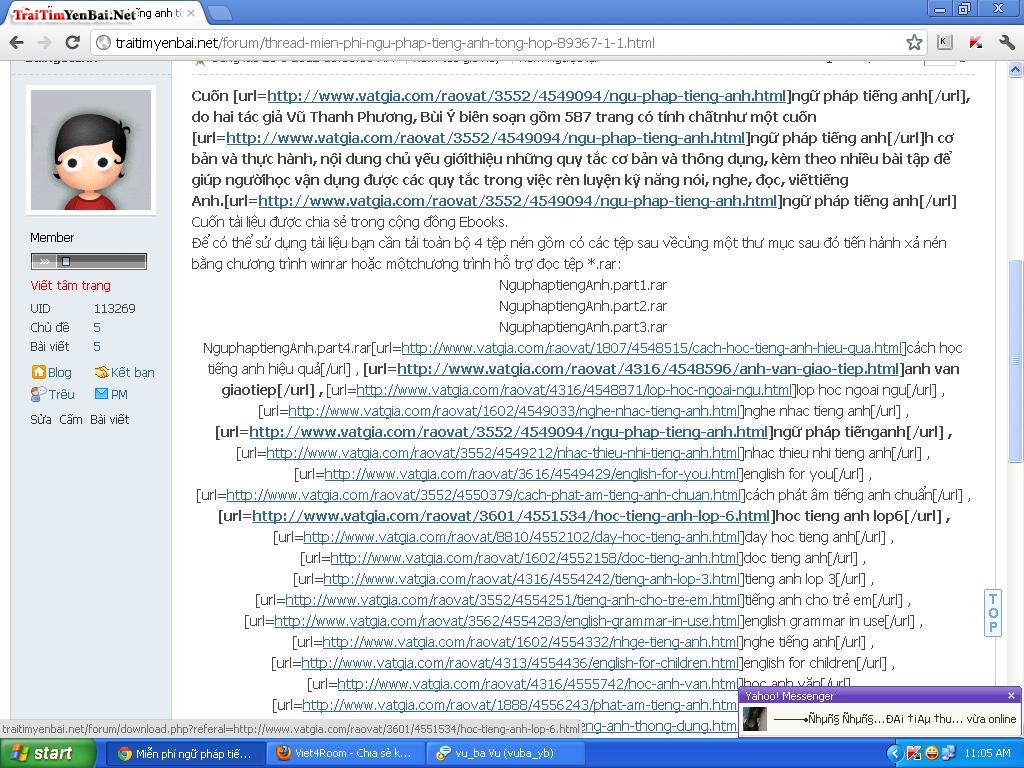1024x768 pixels.
Task: Bookmark this page with the star
Action: coord(914,43)
